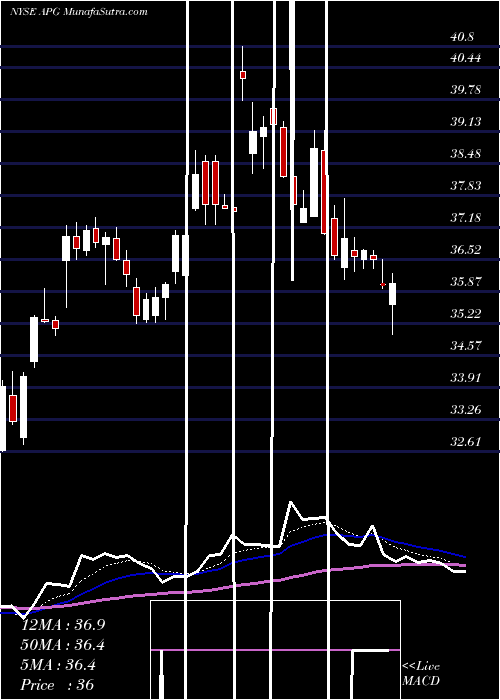This screenshot has height=700, width=500.
Task: Select the 33.91 price level label
Action: 466,378
